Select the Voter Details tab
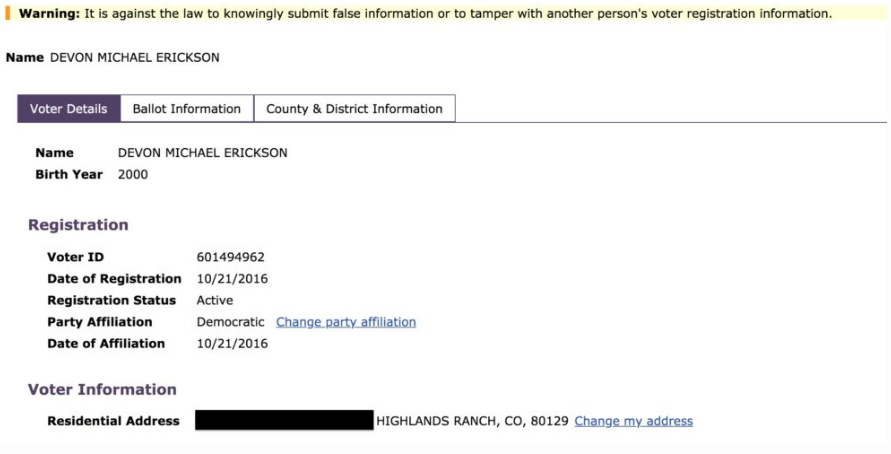 tap(68, 109)
